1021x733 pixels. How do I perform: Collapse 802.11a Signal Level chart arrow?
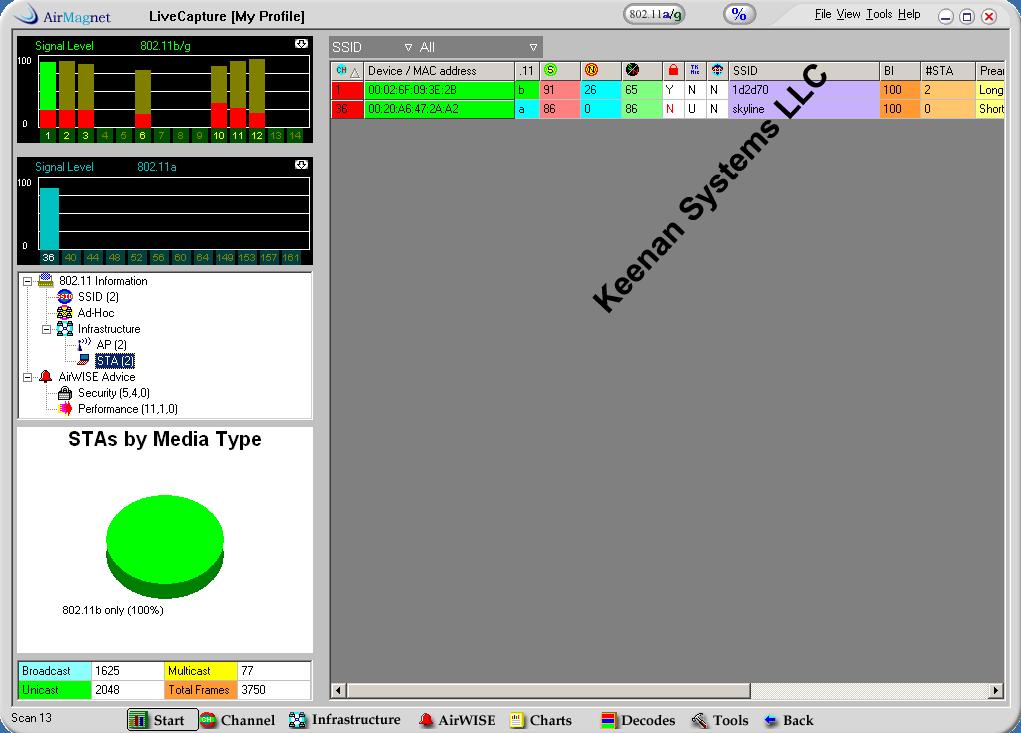[x=301, y=165]
